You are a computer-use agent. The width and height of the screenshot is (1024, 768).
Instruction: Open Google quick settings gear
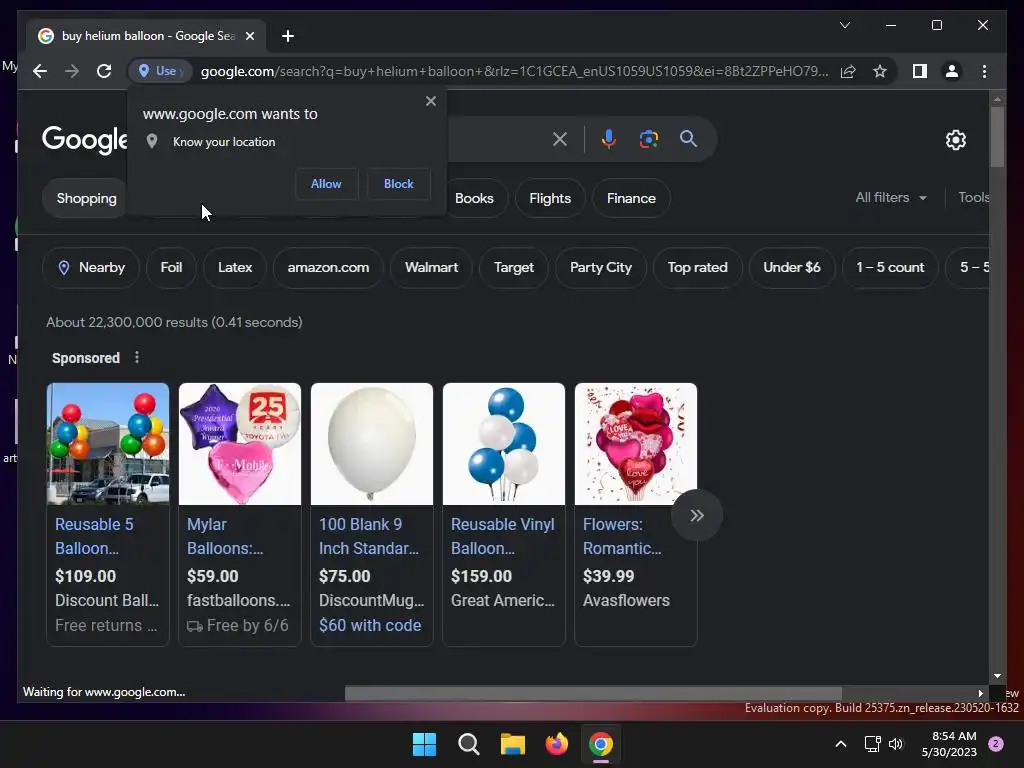point(955,140)
